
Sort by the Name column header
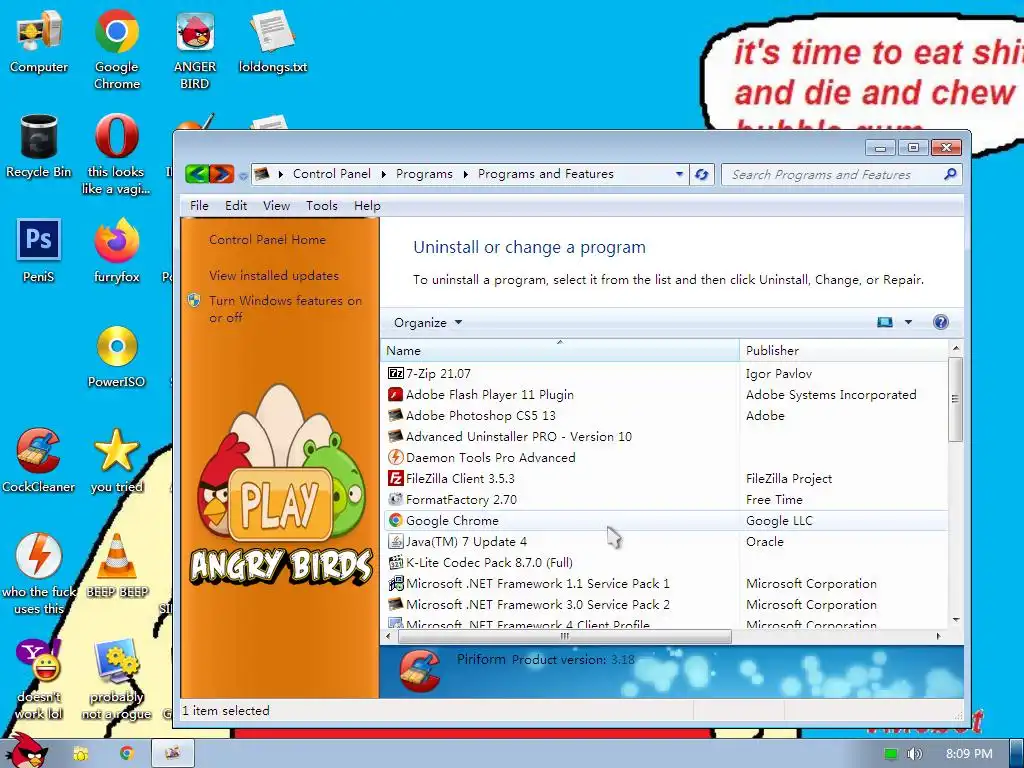click(x=560, y=351)
